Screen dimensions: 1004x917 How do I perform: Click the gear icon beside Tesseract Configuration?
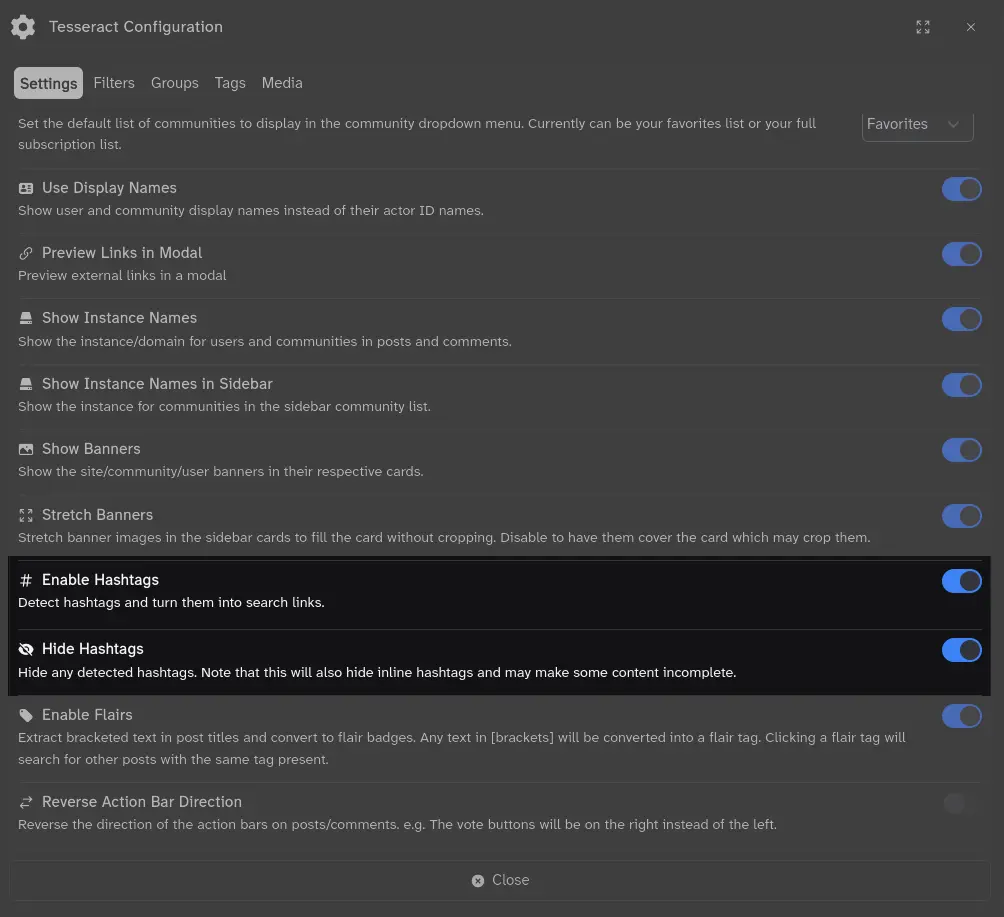tap(23, 27)
